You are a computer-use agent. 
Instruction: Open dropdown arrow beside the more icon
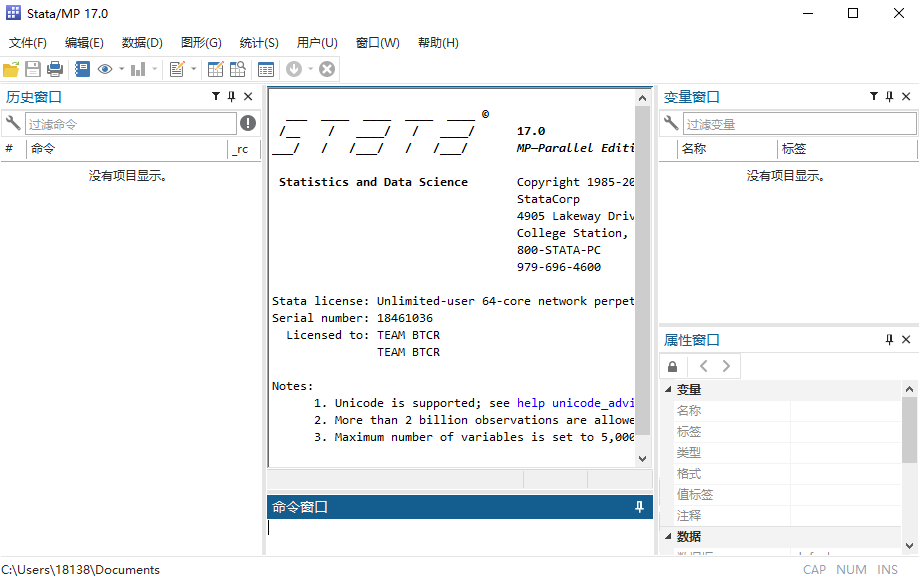pyautogui.click(x=311, y=69)
